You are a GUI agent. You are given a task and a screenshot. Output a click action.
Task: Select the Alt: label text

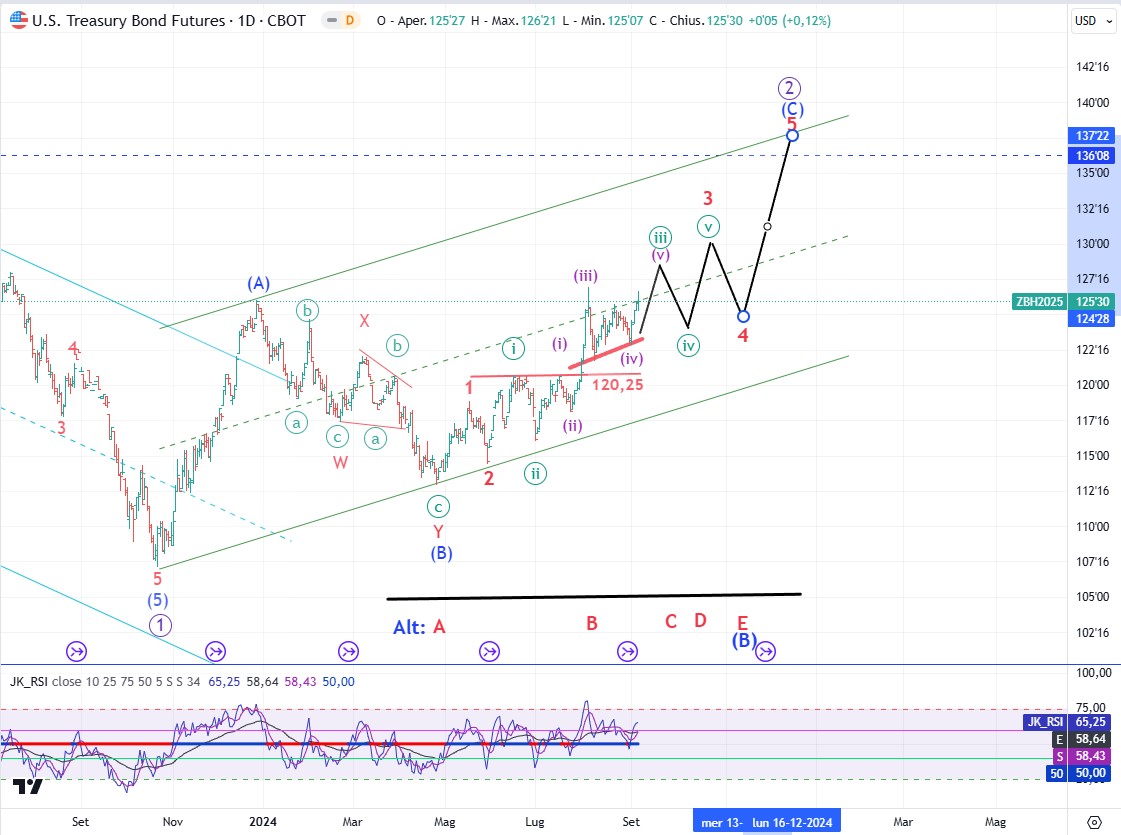(x=409, y=628)
